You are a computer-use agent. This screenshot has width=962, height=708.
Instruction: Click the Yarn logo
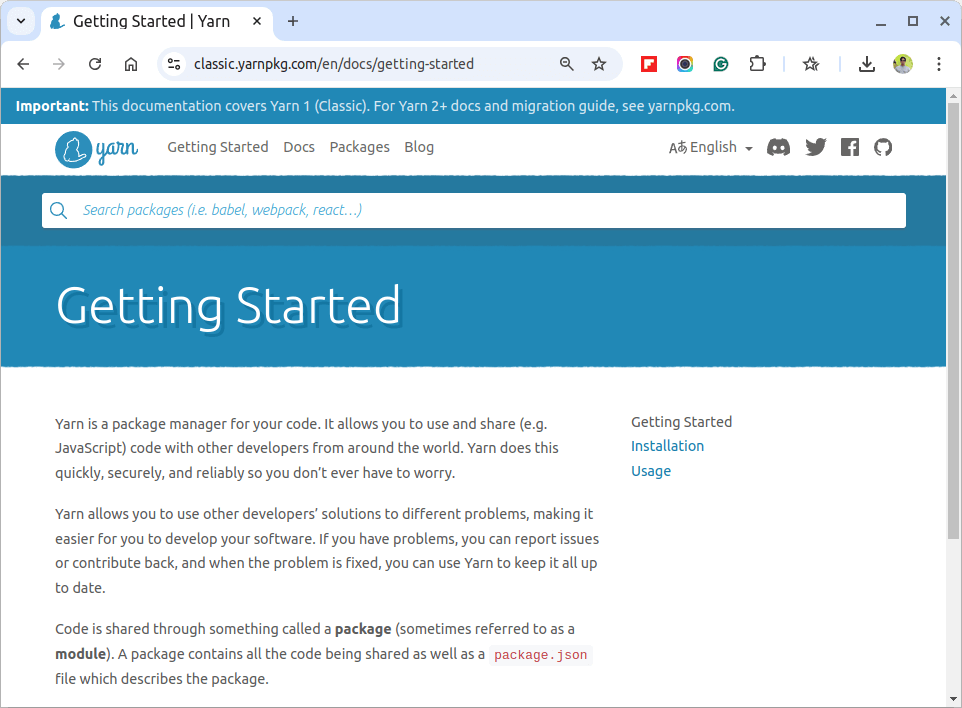96,149
